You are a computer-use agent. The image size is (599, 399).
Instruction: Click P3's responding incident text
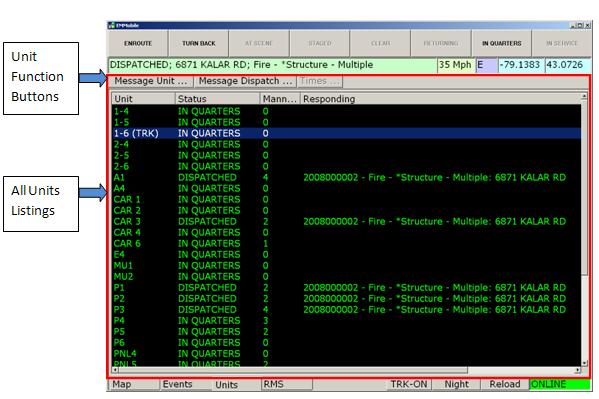[434, 310]
